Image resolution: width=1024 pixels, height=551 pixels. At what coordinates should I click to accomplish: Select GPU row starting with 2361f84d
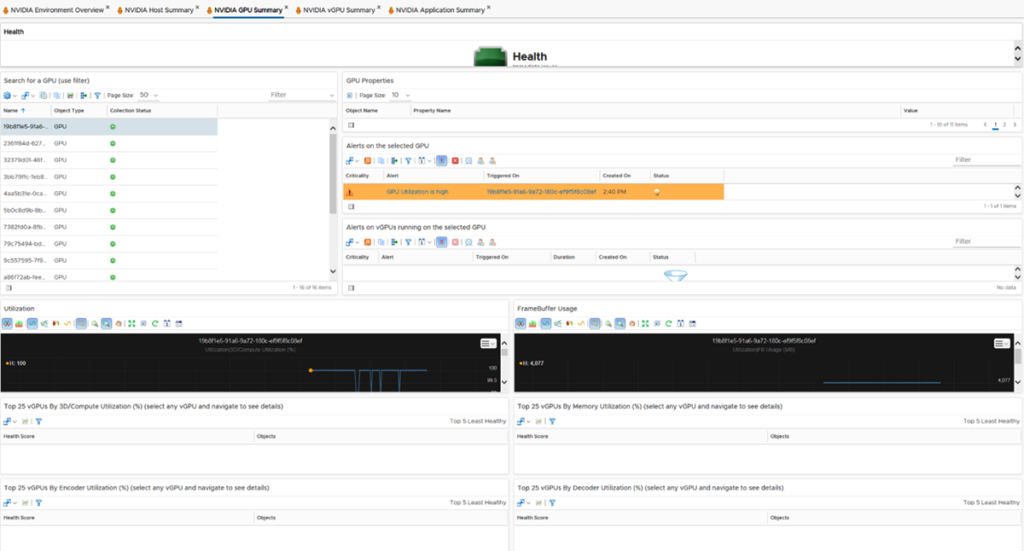(x=109, y=143)
